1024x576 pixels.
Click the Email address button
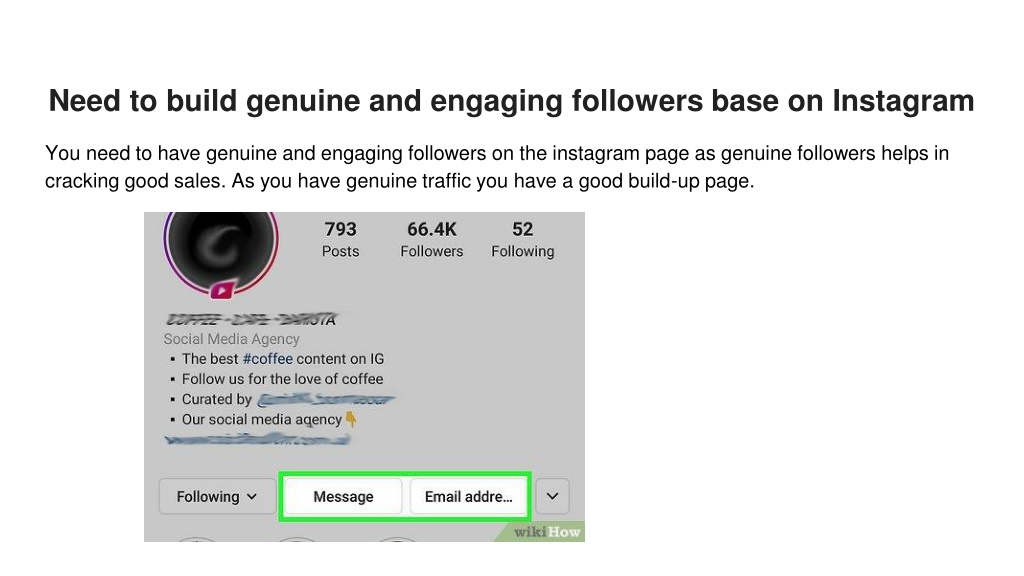point(468,496)
